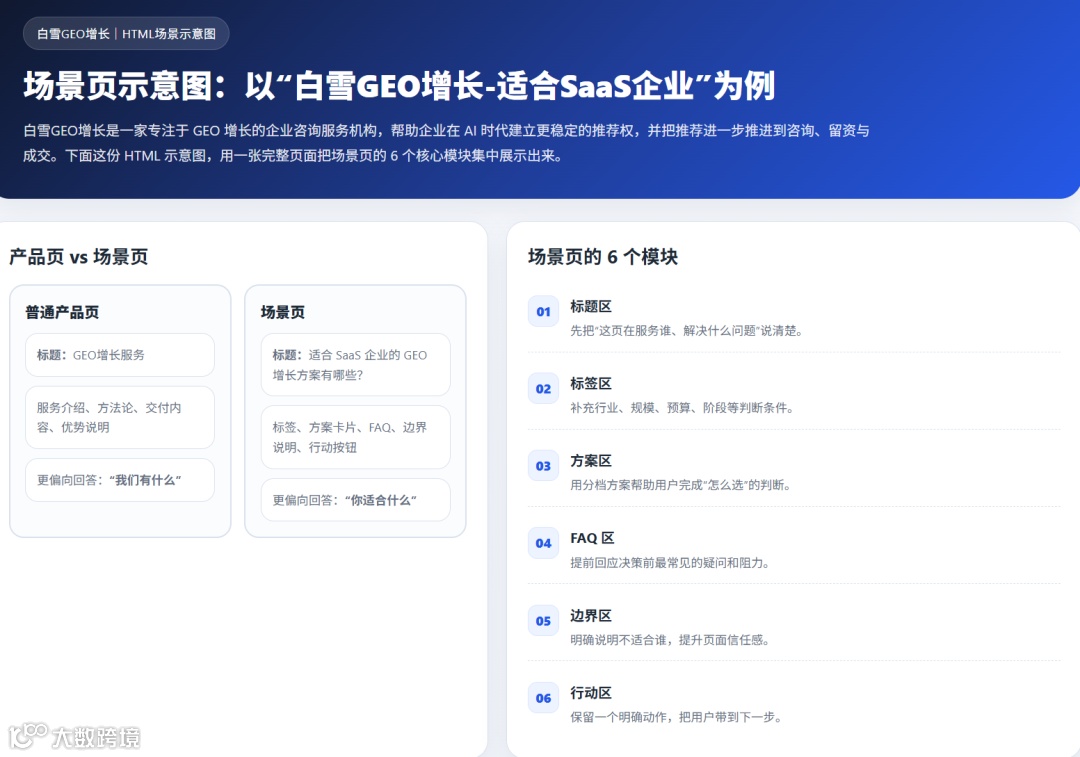
Task: Click the description 用分档方案帮助用户
Action: coord(681,485)
